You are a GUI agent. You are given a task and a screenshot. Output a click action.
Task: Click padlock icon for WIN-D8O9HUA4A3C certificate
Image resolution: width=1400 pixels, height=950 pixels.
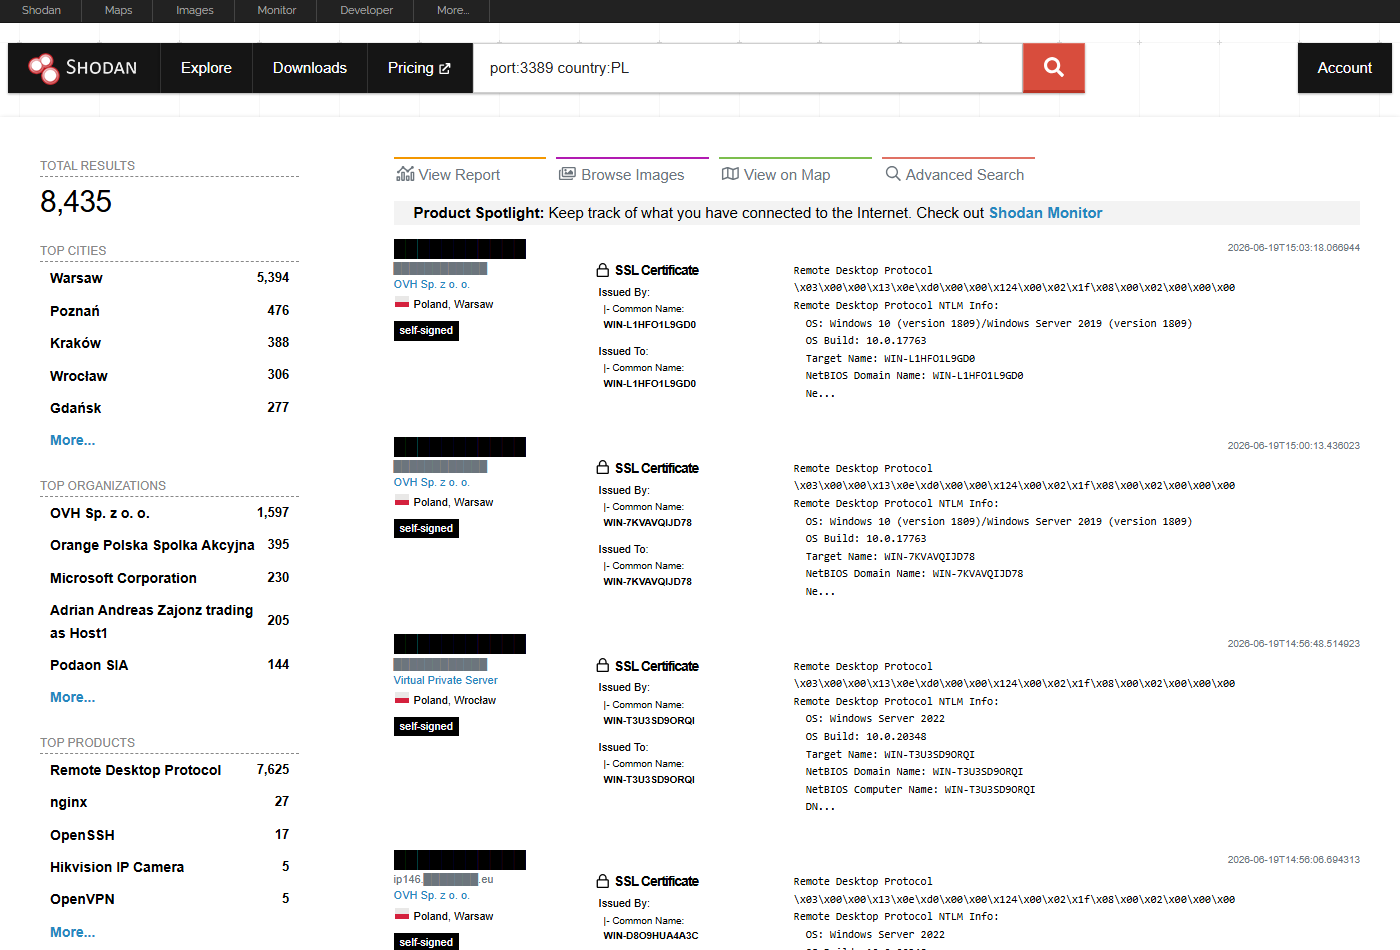(x=603, y=881)
